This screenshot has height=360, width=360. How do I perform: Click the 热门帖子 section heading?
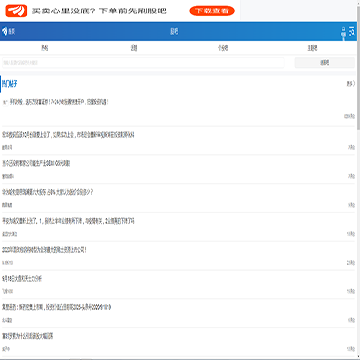(10, 84)
